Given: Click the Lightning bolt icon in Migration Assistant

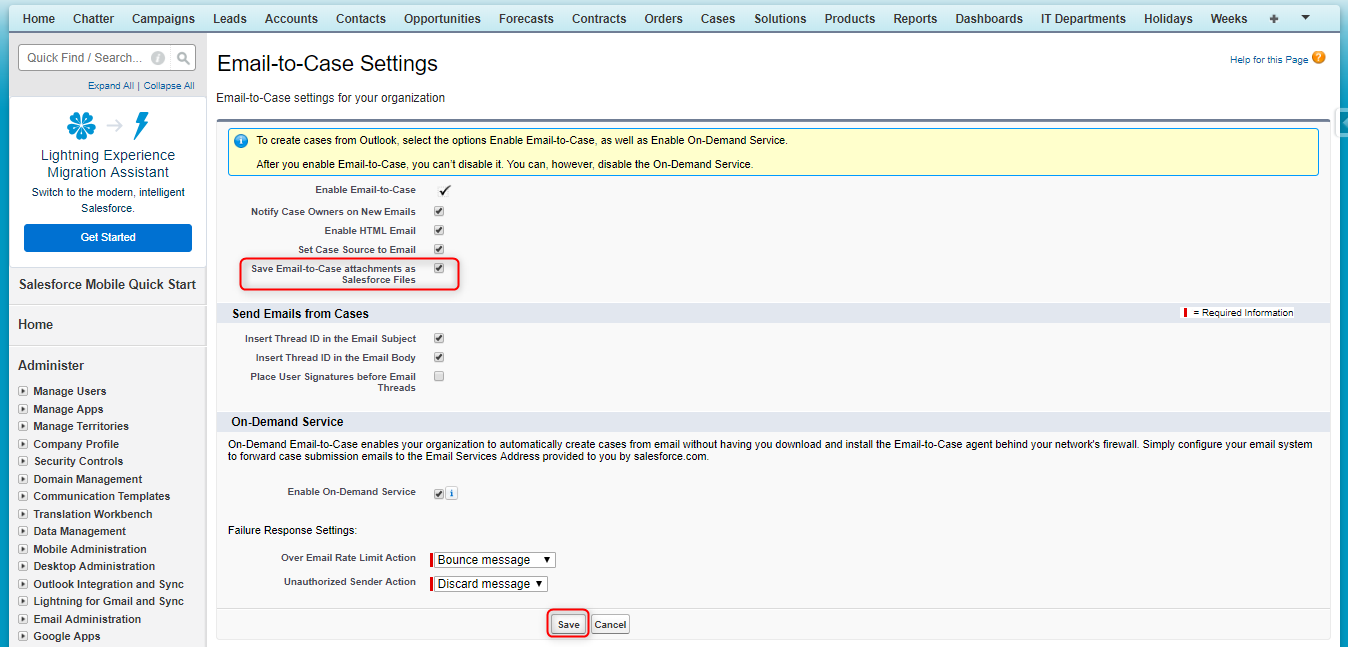Looking at the screenshot, I should tap(141, 126).
